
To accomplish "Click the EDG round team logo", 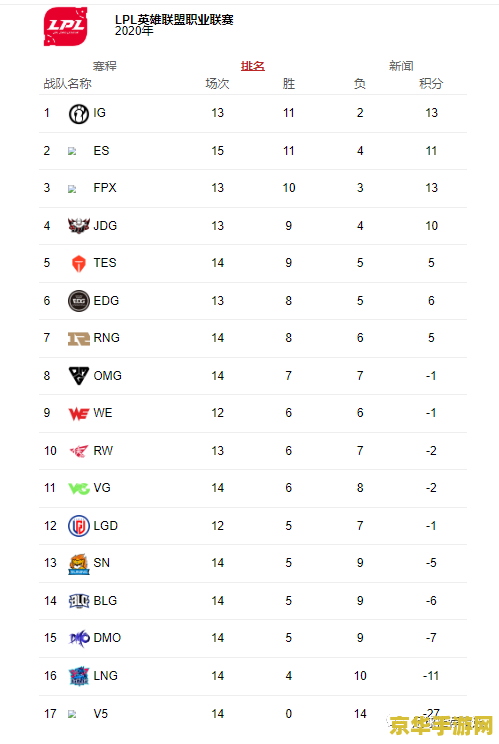I will click(78, 301).
